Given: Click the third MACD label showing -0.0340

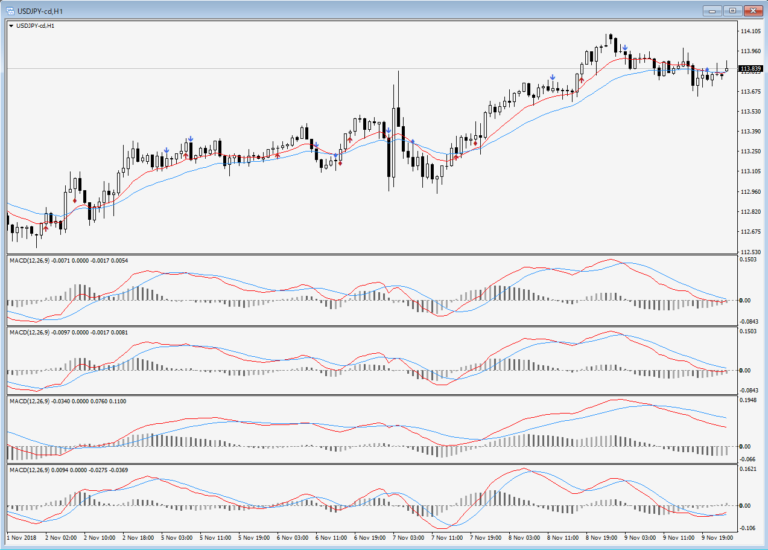Looking at the screenshot, I should (68, 400).
